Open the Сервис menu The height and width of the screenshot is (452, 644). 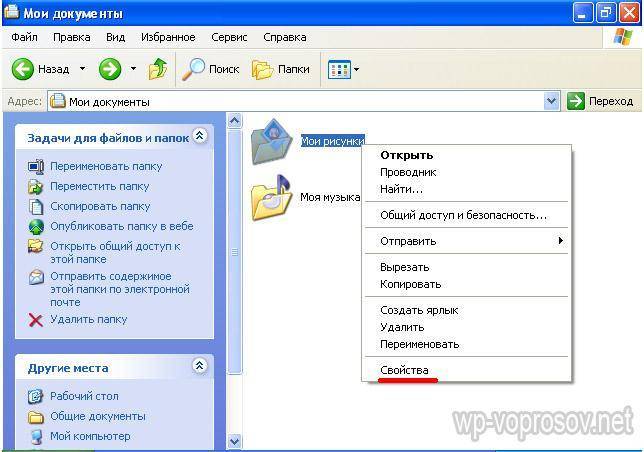(229, 37)
